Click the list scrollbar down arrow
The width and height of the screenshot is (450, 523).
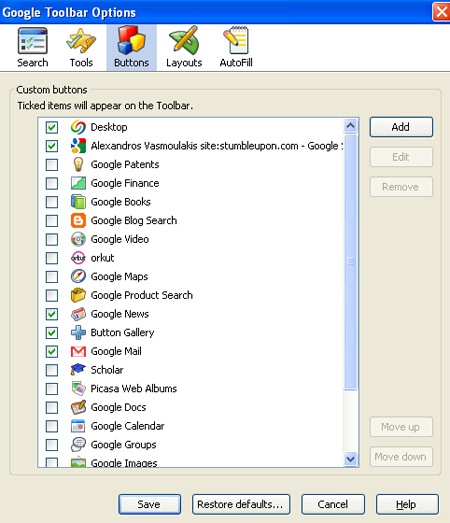(x=351, y=459)
